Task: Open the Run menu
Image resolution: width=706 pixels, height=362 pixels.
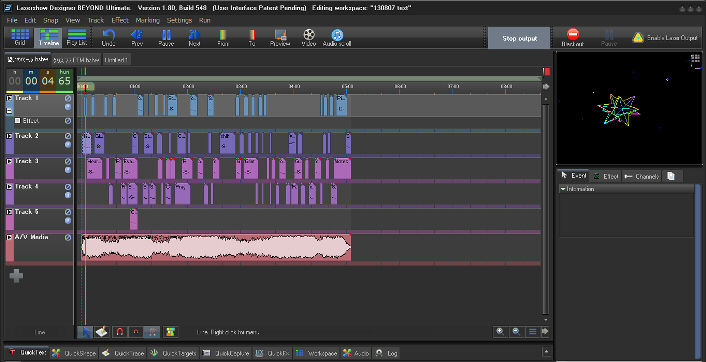Action: click(x=204, y=20)
